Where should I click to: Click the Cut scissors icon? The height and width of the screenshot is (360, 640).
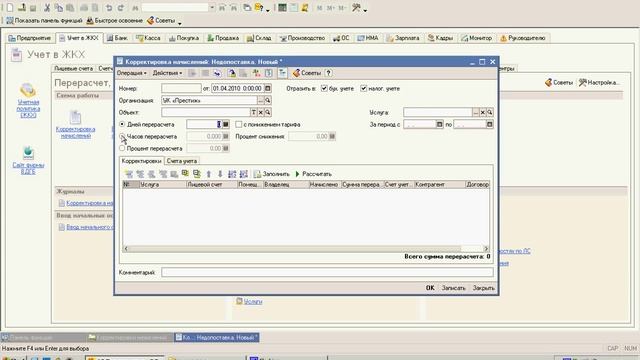[x=47, y=8]
